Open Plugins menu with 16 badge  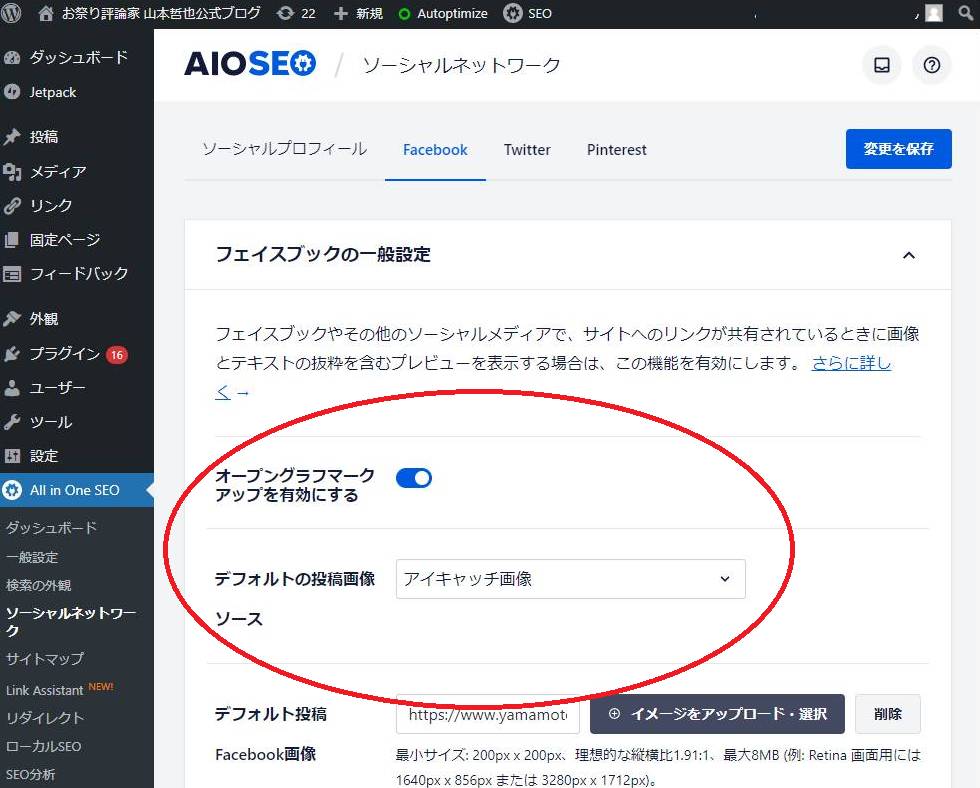(64, 354)
